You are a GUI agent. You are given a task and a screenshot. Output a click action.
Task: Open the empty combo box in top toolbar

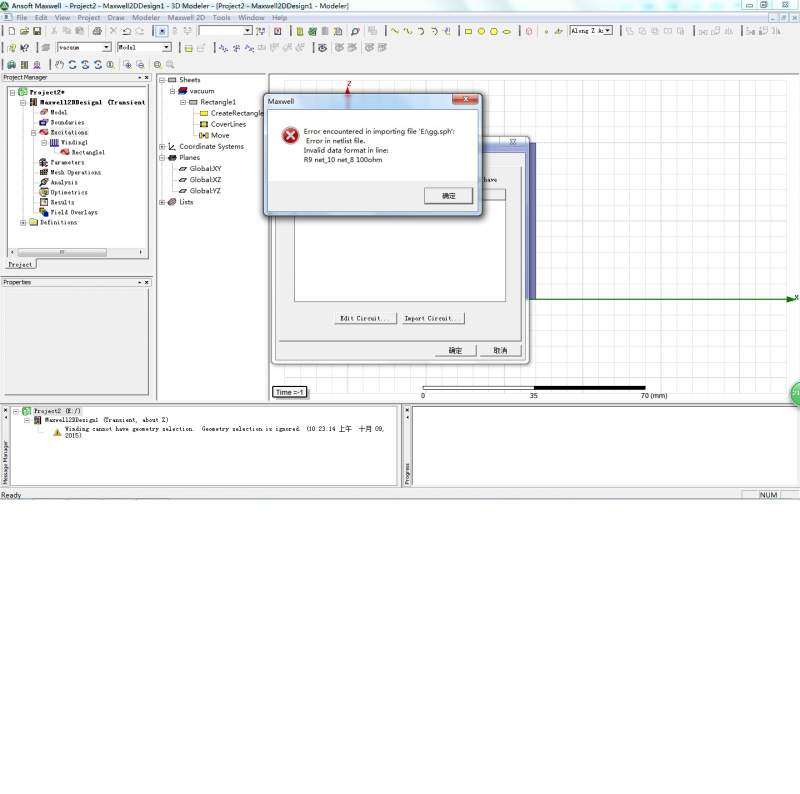[x=247, y=31]
